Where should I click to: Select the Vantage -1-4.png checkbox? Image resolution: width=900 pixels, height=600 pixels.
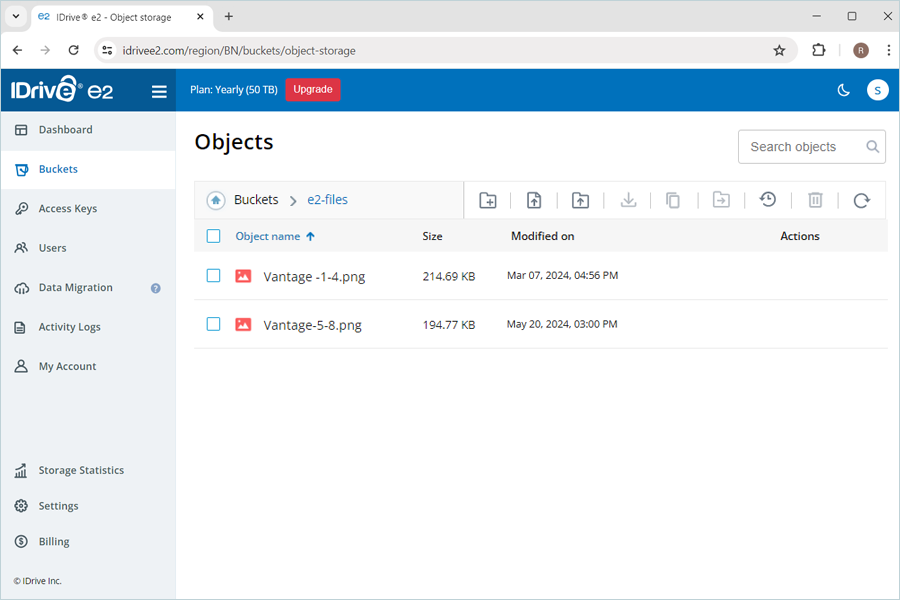click(213, 276)
